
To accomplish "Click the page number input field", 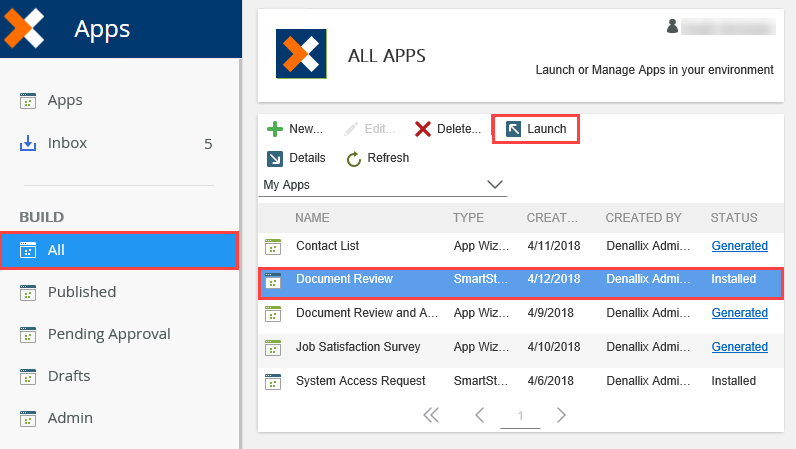I will tap(520, 415).
